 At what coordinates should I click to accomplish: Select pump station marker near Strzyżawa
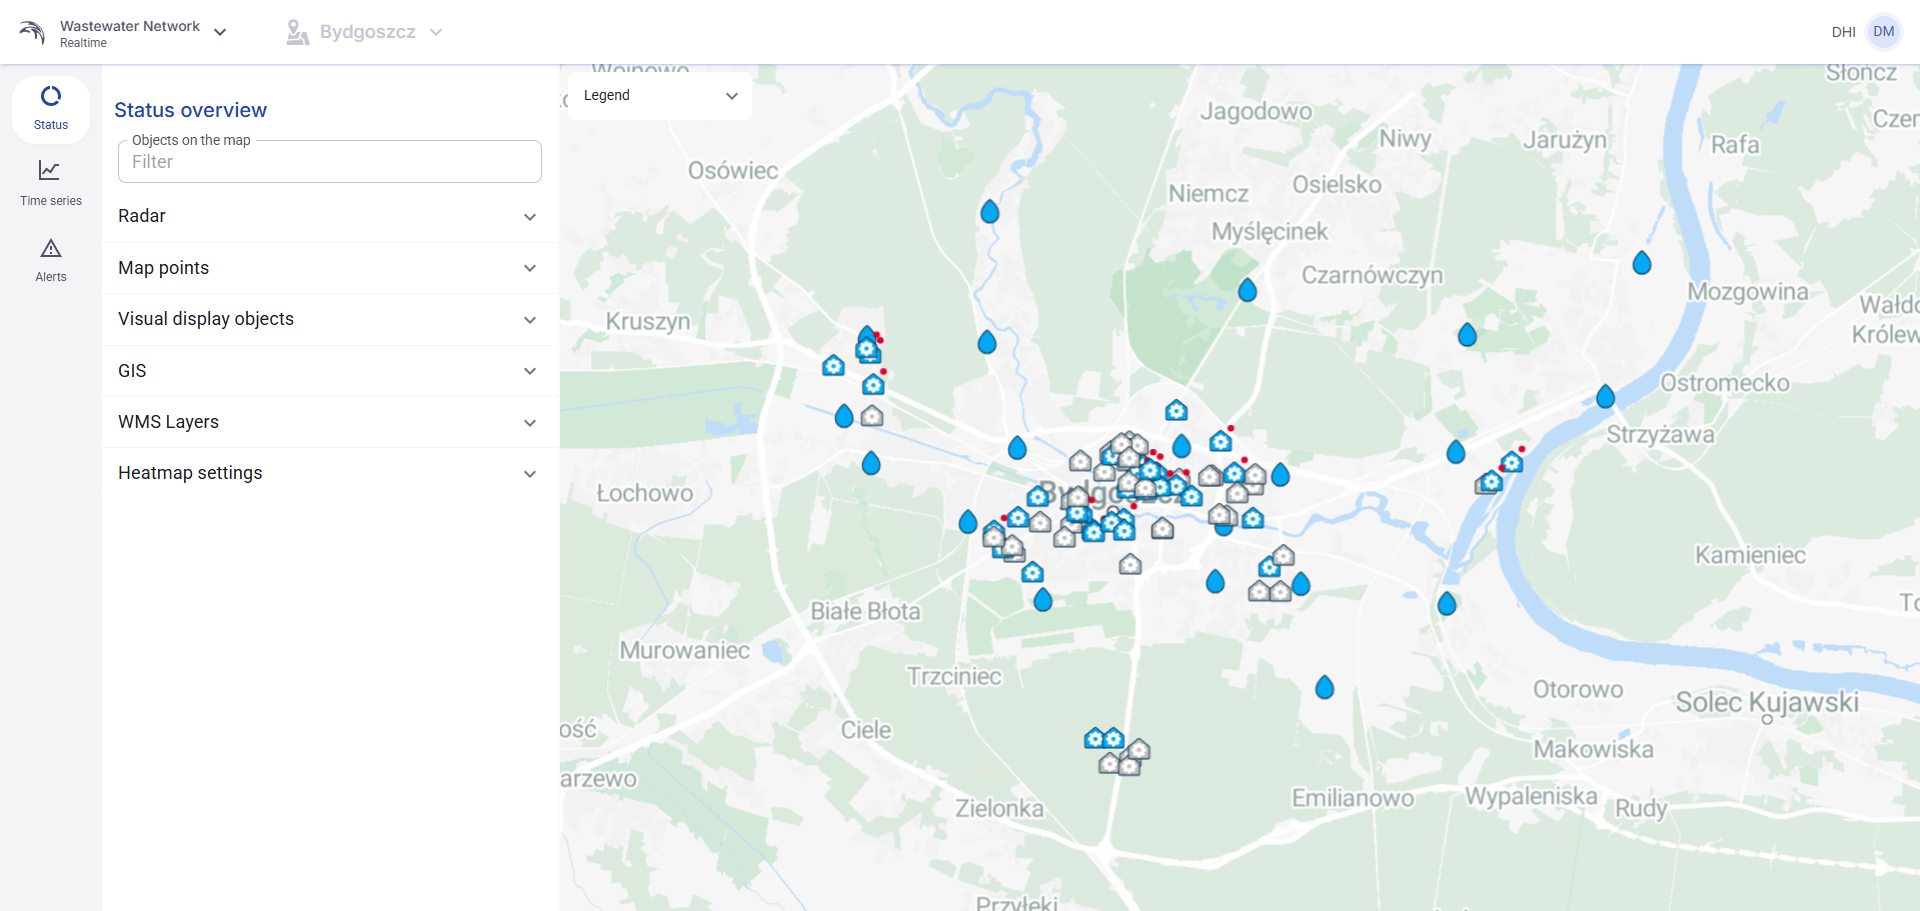tap(1512, 462)
